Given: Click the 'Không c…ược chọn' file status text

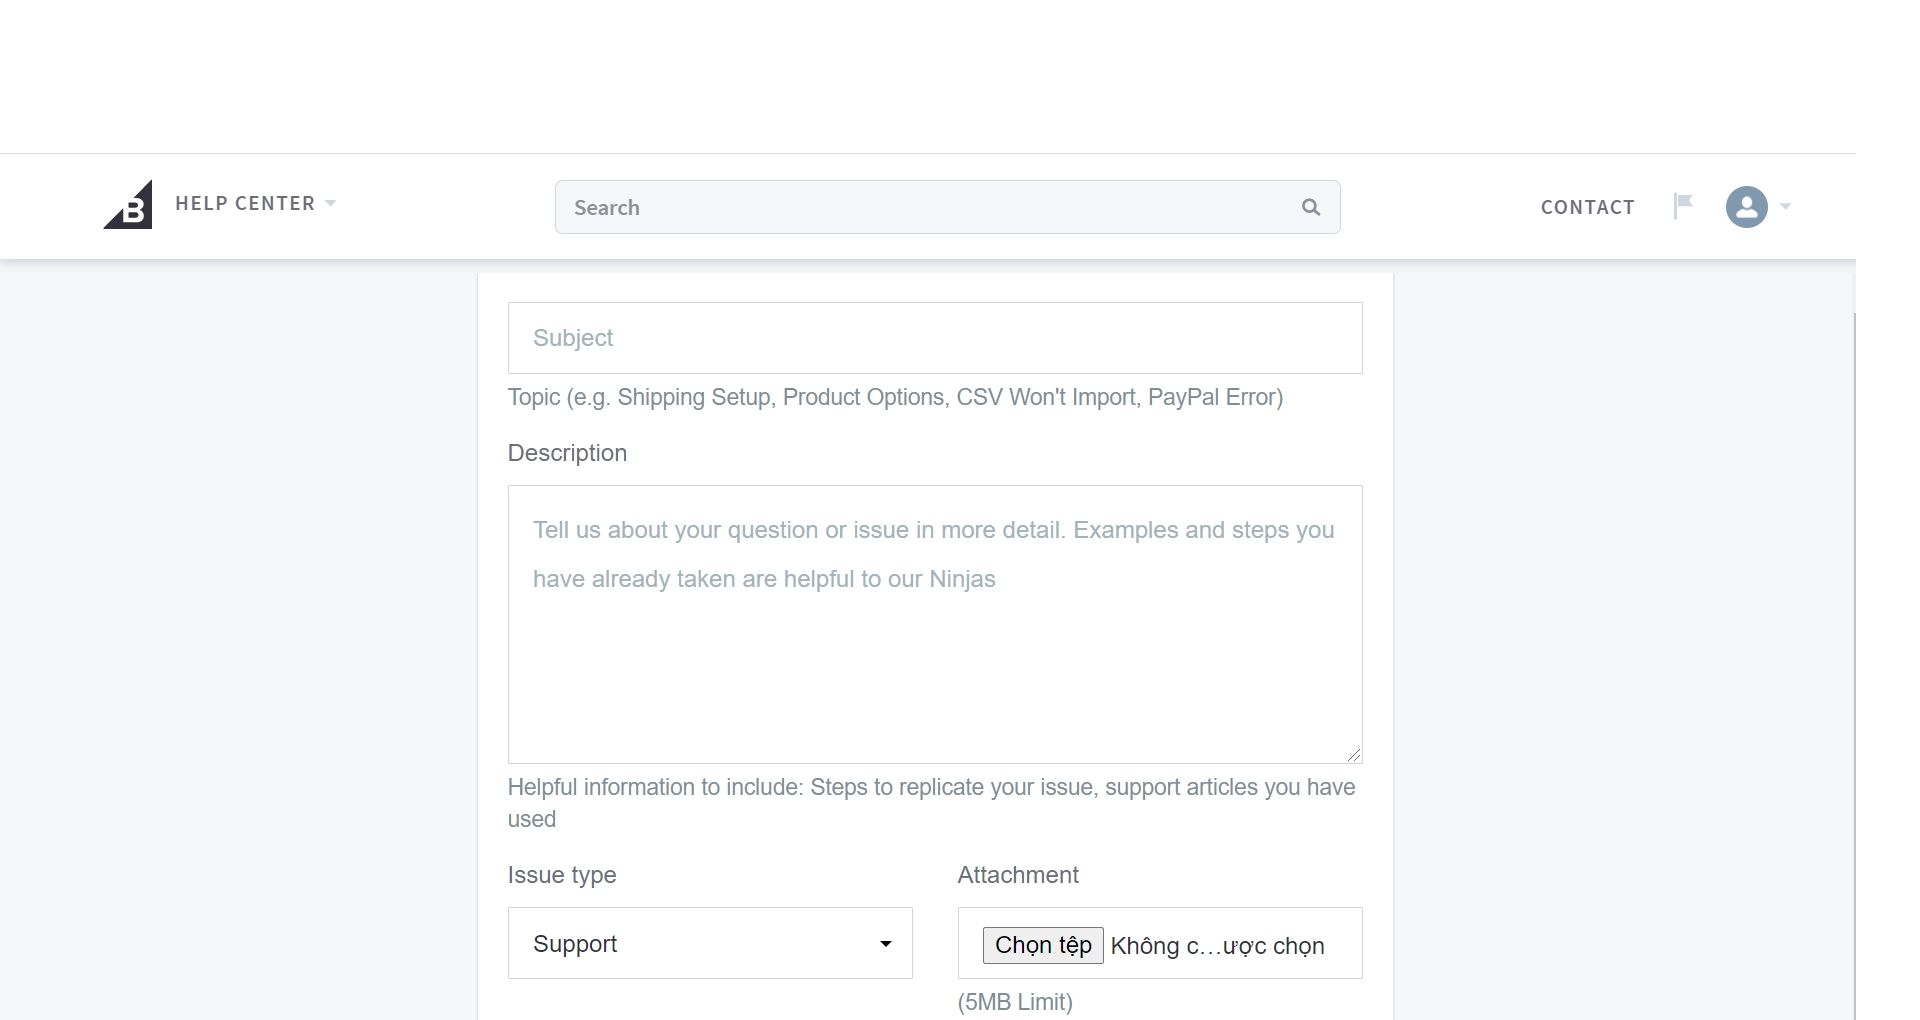Looking at the screenshot, I should tap(1217, 946).
